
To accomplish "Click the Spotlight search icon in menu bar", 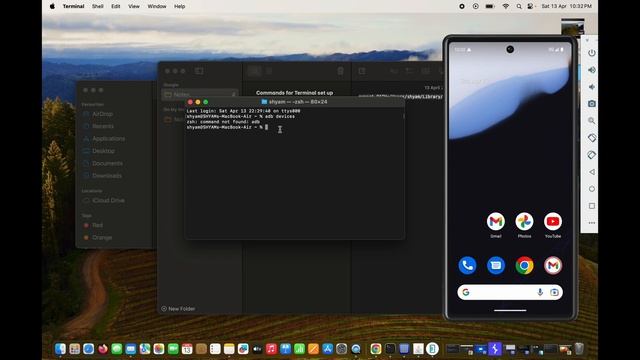I will (519, 6).
